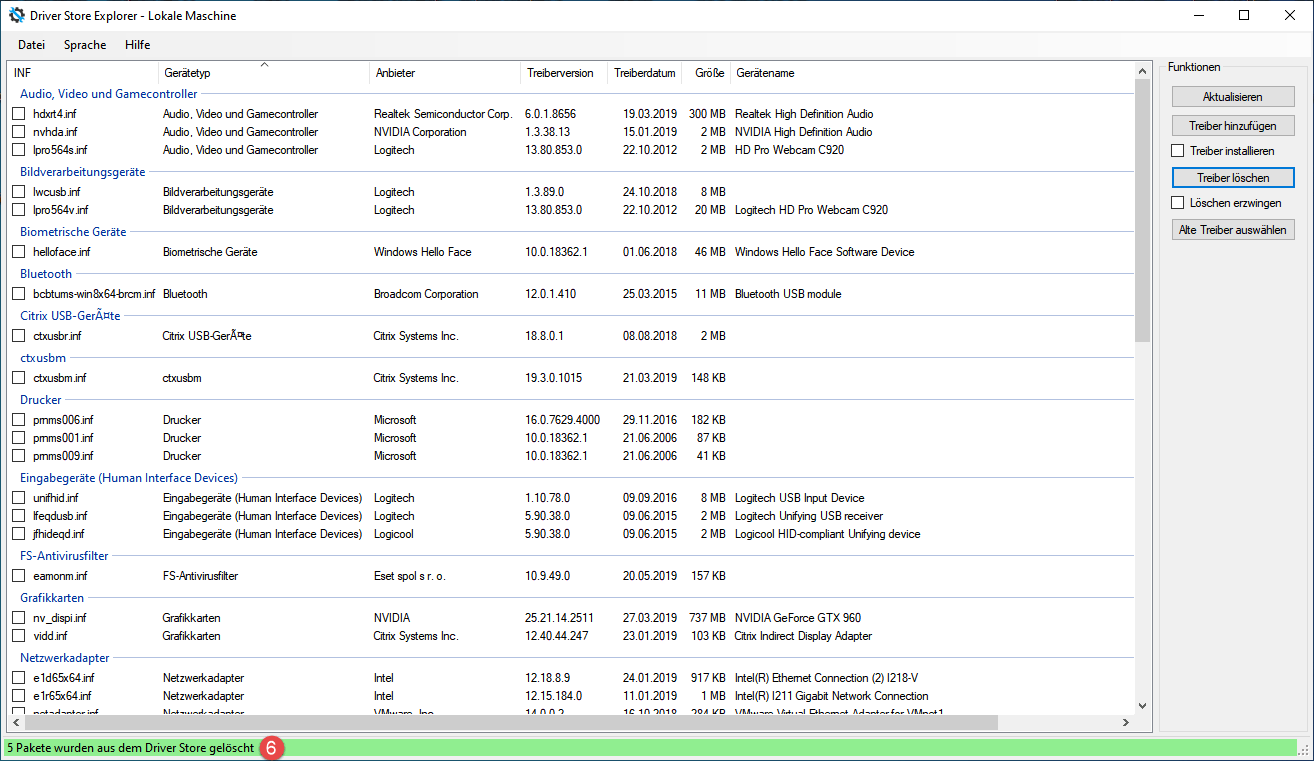
Task: Click the horizontal scrollbar right arrow
Action: [x=1125, y=722]
